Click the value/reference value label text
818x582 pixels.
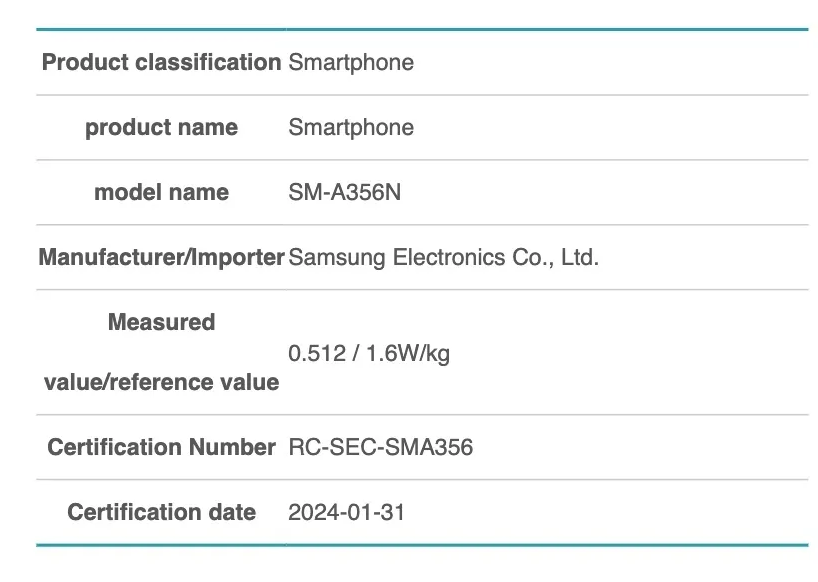click(161, 382)
